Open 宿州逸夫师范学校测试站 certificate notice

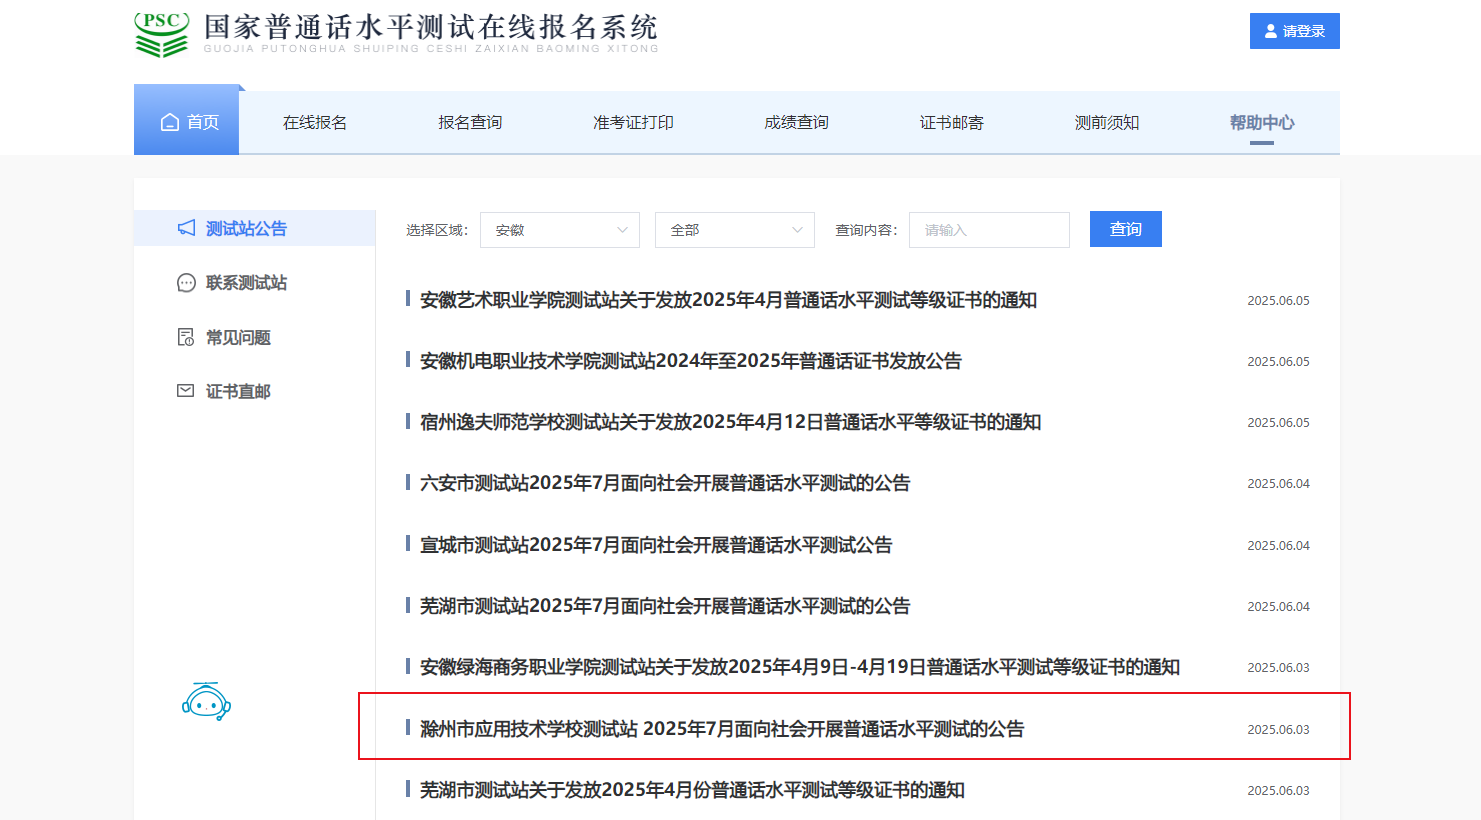(730, 422)
